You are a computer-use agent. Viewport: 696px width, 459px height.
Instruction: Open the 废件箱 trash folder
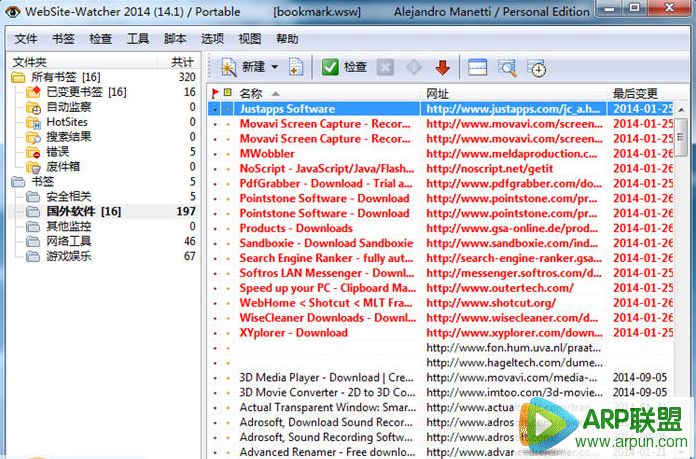click(x=63, y=166)
